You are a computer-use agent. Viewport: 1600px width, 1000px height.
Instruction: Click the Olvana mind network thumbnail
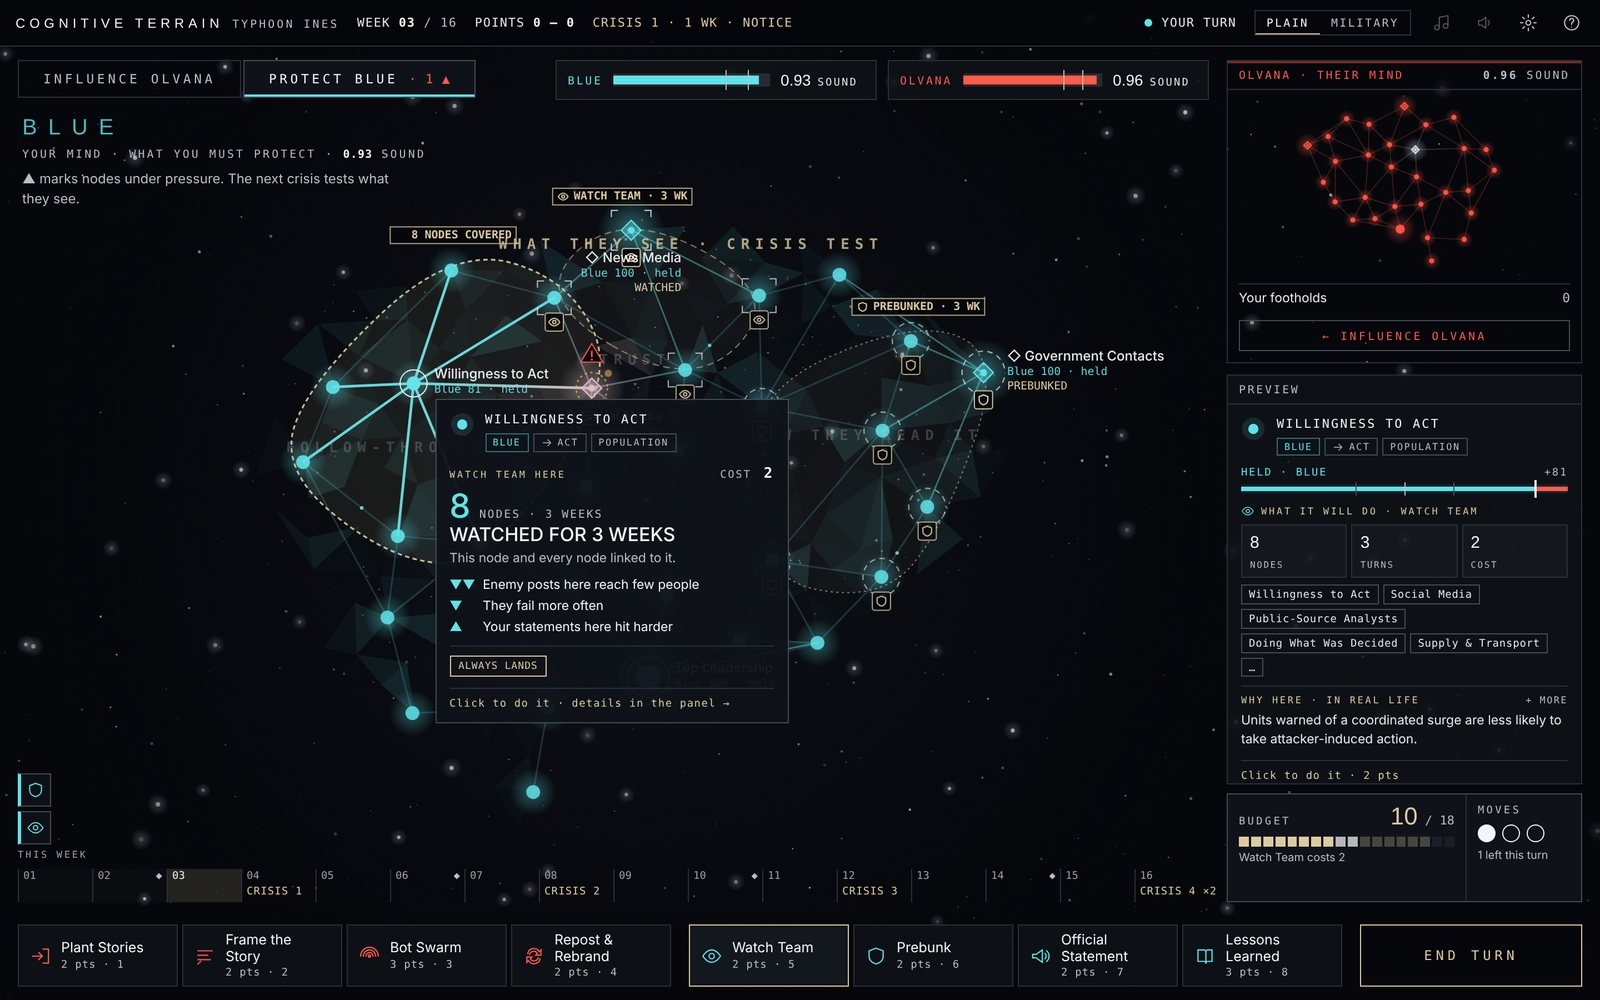click(x=1402, y=182)
